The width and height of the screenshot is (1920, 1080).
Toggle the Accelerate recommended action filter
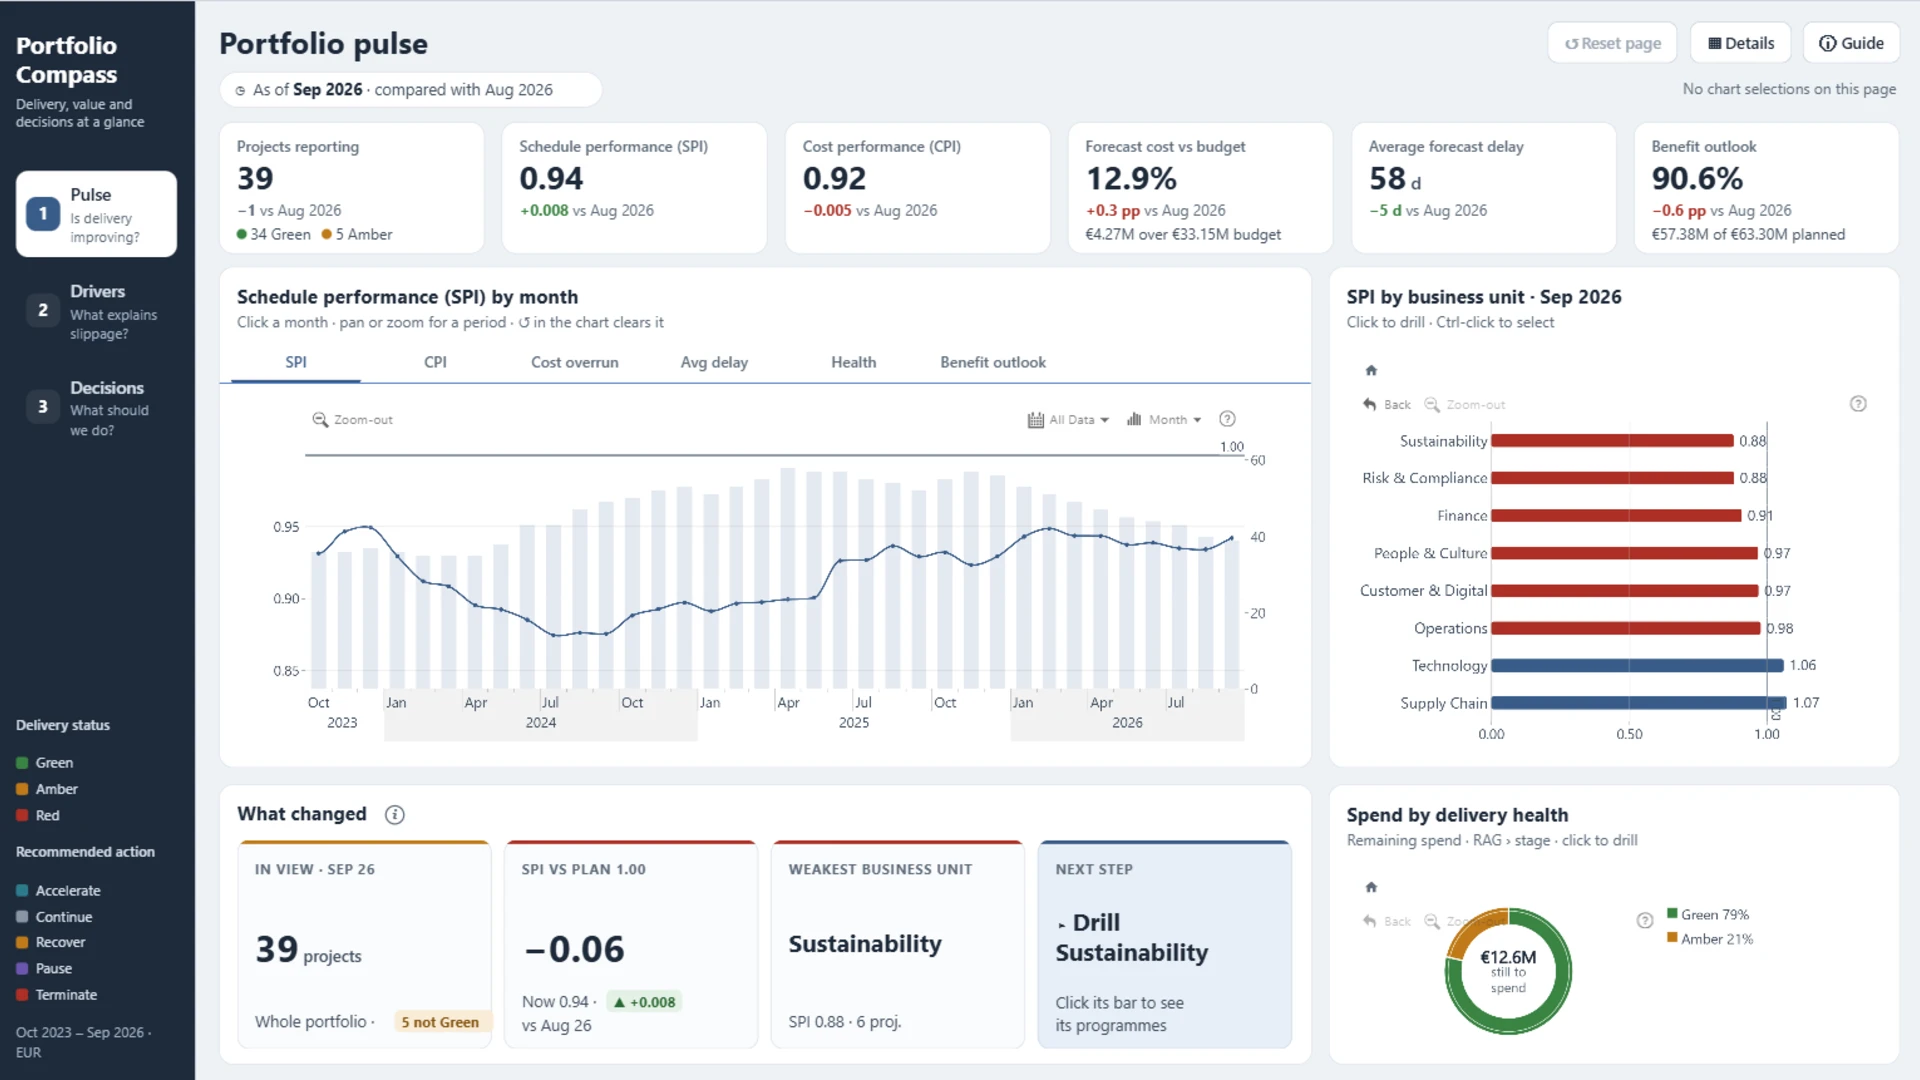(x=58, y=891)
